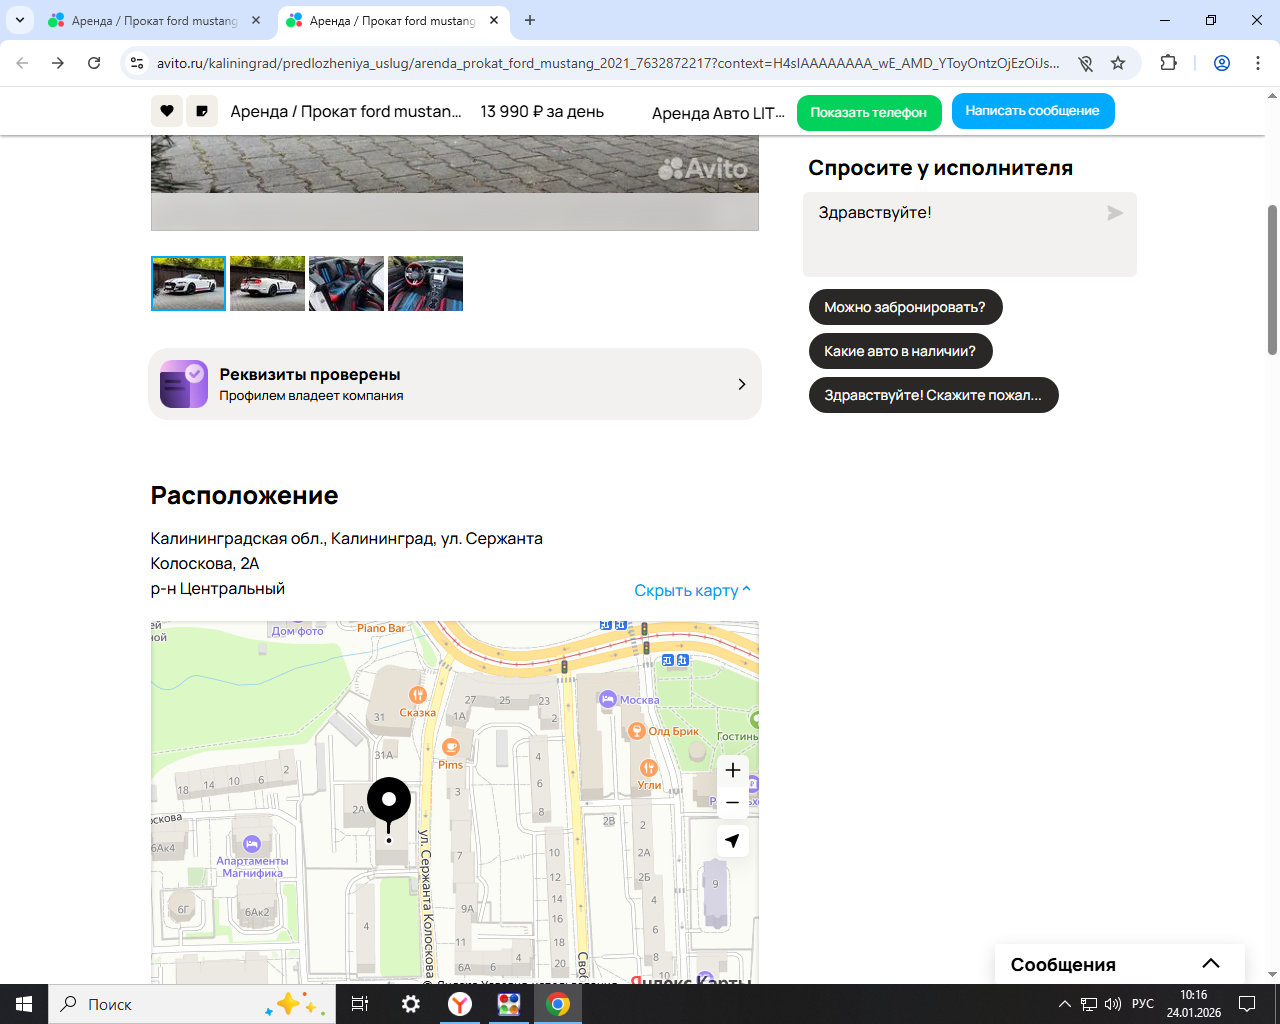1280x1024 pixels.
Task: Hide the map with Скрыть карту
Action: tap(692, 590)
